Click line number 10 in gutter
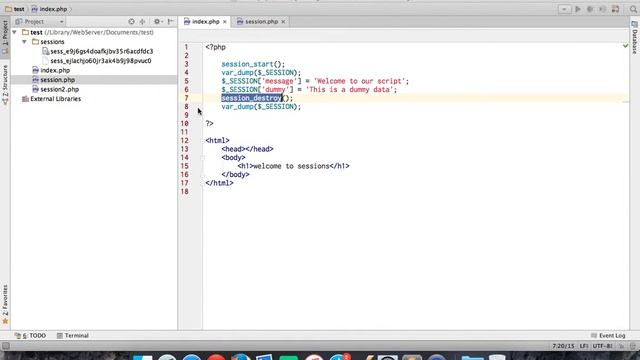This screenshot has height=360, width=640. coord(184,124)
